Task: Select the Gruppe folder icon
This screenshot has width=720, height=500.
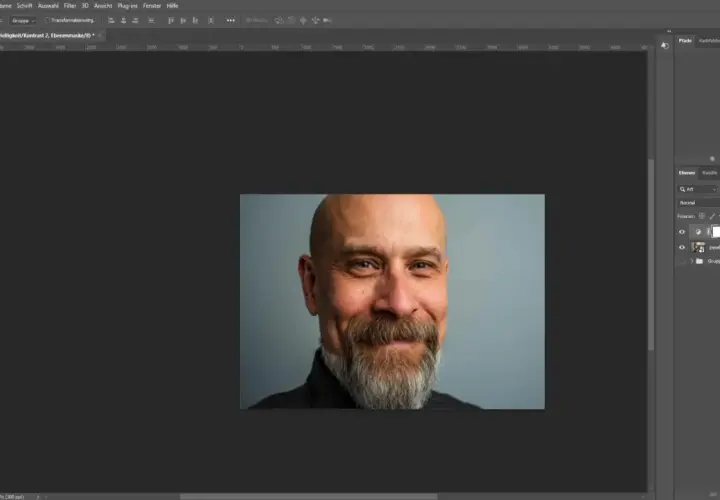Action: (x=699, y=261)
